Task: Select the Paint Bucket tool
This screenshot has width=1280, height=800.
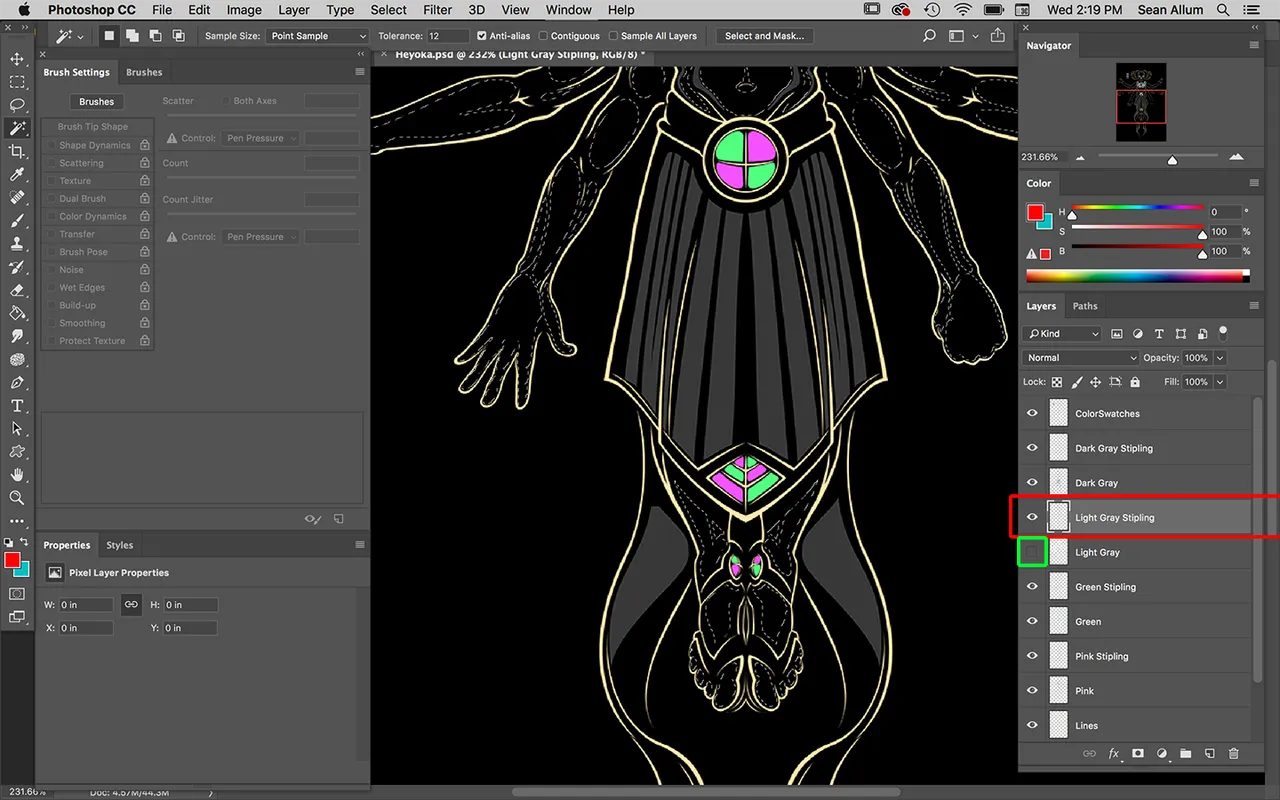Action: click(x=17, y=313)
